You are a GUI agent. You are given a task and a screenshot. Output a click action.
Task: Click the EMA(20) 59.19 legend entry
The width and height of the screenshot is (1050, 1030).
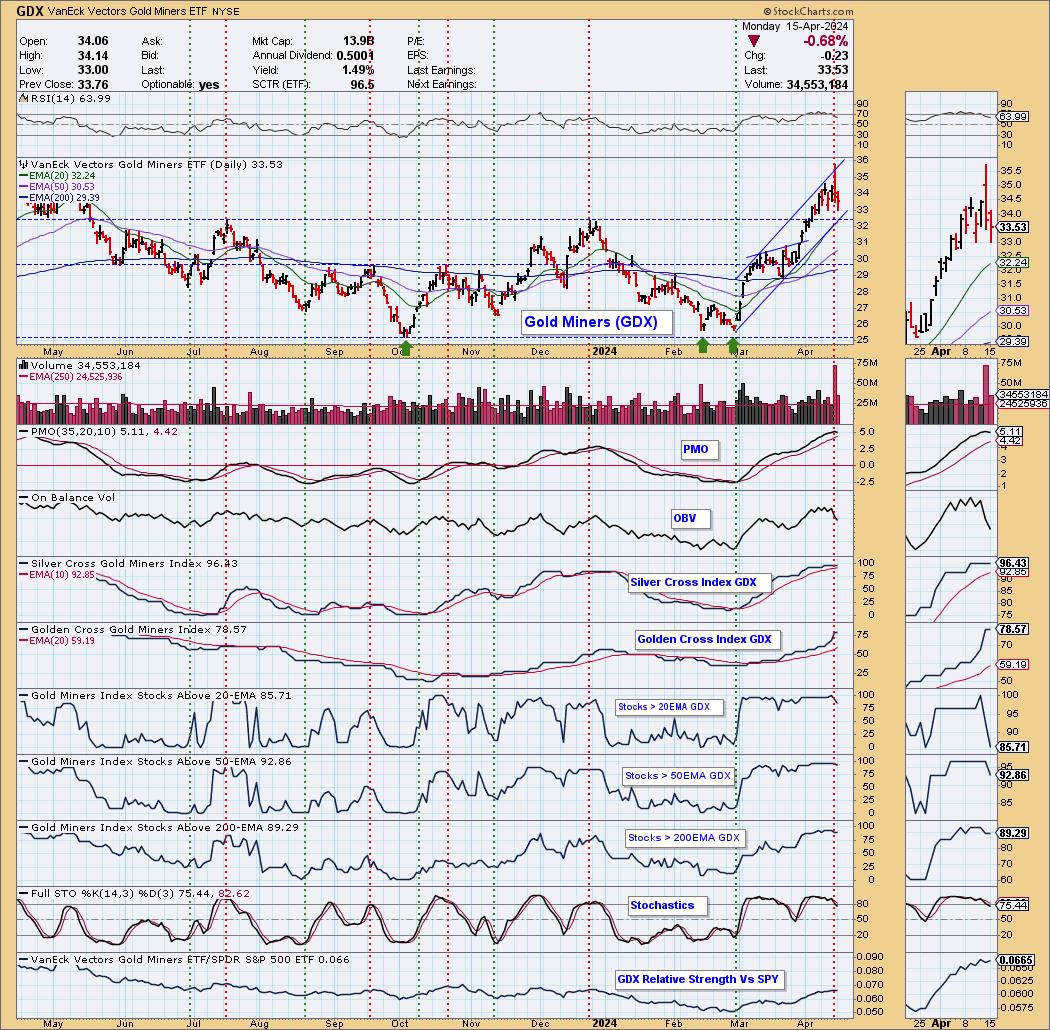pyautogui.click(x=57, y=641)
